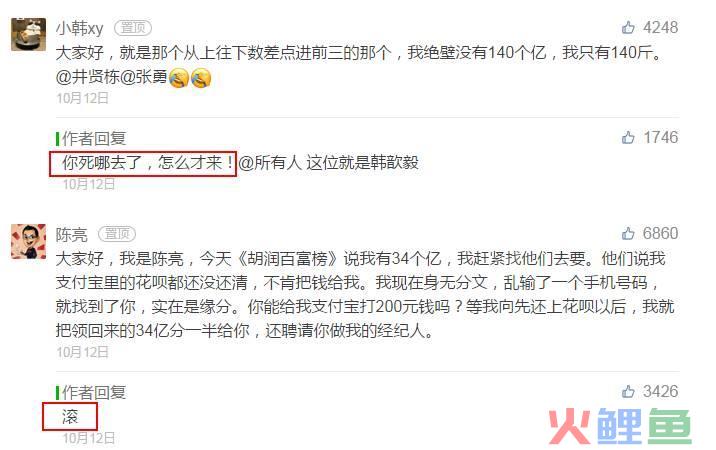Click the 火鲤鱼 watermark logo
This screenshot has height=450, width=716.
[620, 426]
